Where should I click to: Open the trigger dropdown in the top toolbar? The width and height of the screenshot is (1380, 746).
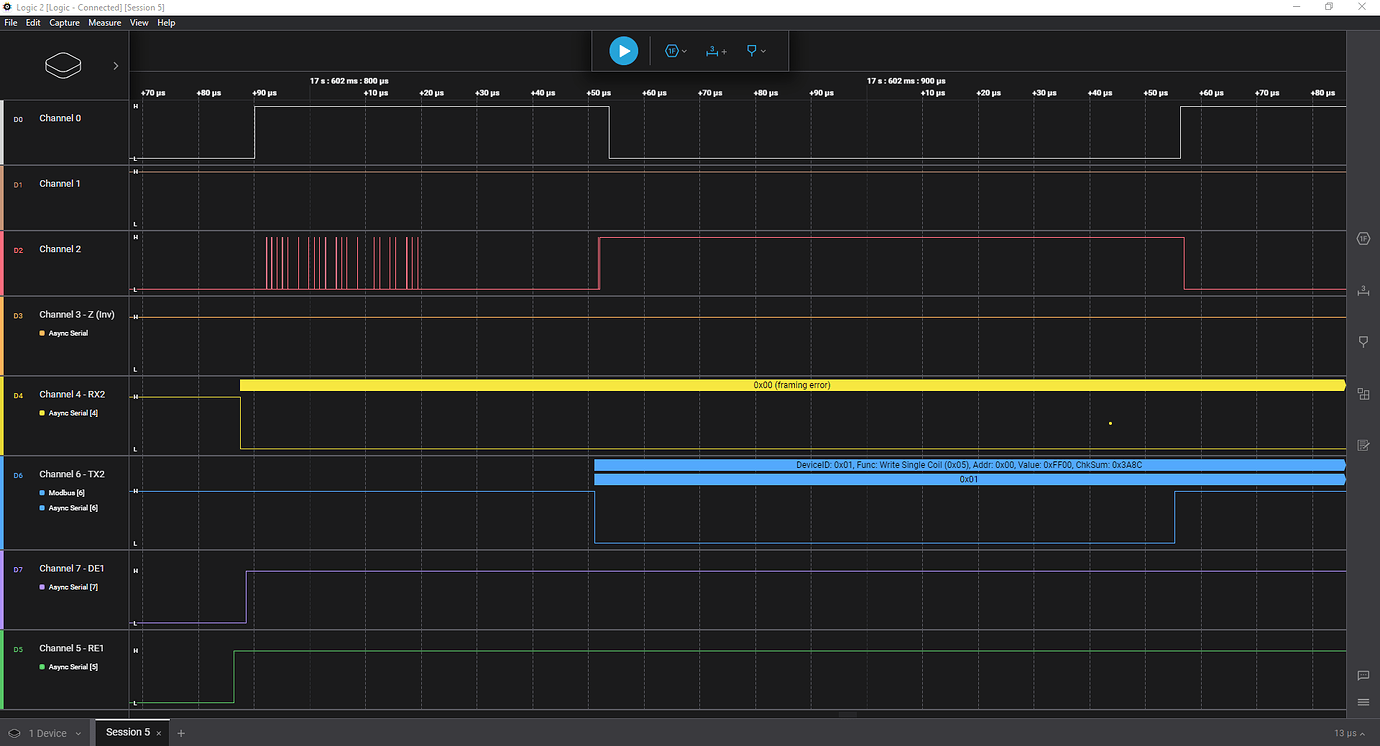[x=756, y=51]
